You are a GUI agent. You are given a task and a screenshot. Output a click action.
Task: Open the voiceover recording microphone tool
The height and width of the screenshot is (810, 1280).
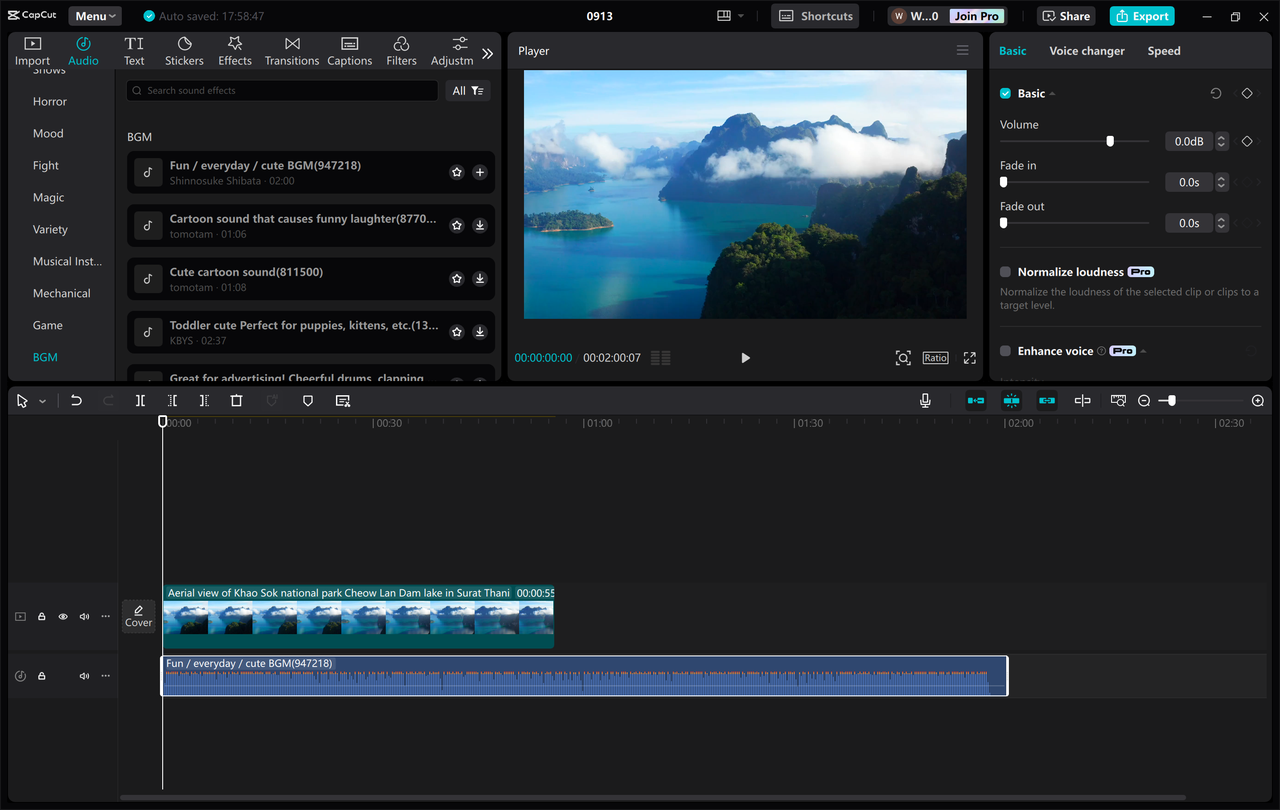[925, 400]
